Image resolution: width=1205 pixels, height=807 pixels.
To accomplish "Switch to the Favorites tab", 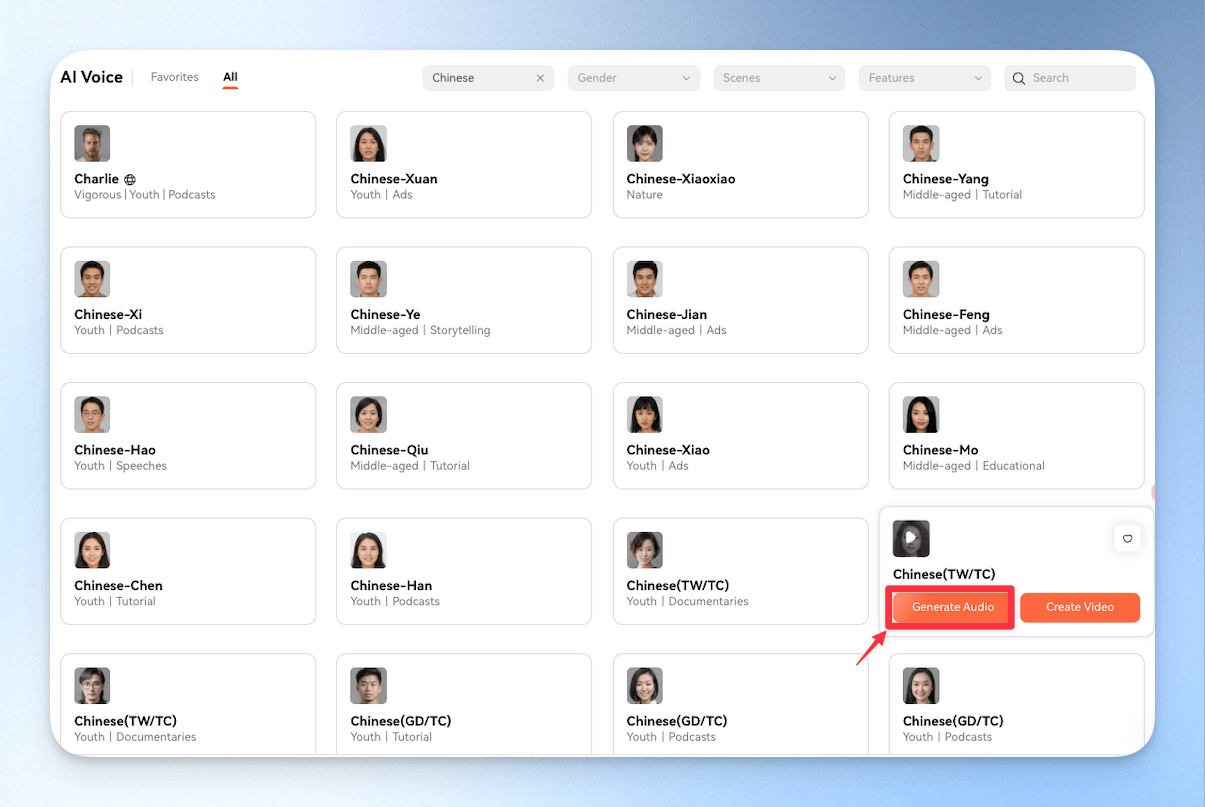I will click(x=175, y=77).
